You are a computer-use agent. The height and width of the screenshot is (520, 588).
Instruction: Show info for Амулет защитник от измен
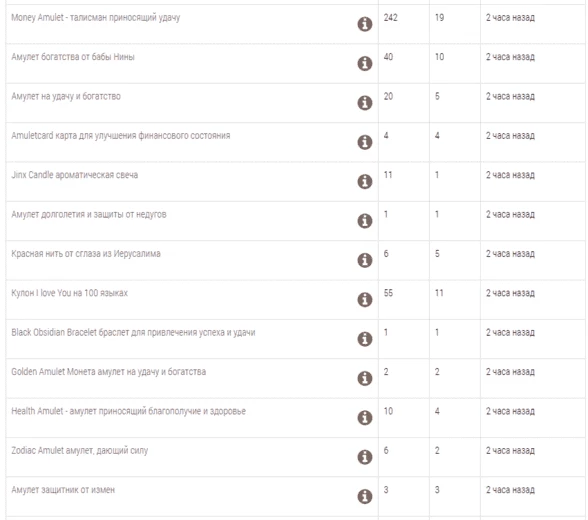click(364, 496)
